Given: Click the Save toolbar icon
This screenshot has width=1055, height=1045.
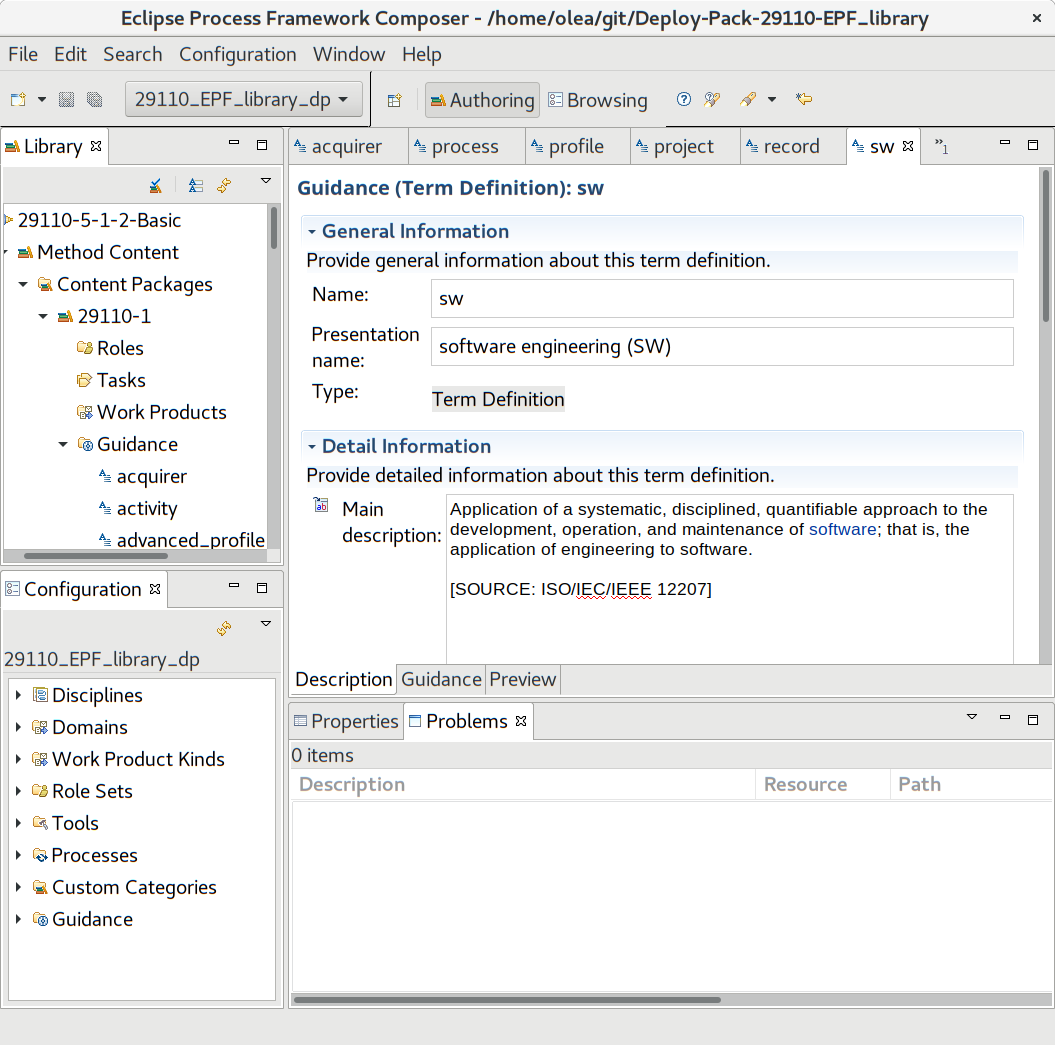Looking at the screenshot, I should pyautogui.click(x=66, y=100).
